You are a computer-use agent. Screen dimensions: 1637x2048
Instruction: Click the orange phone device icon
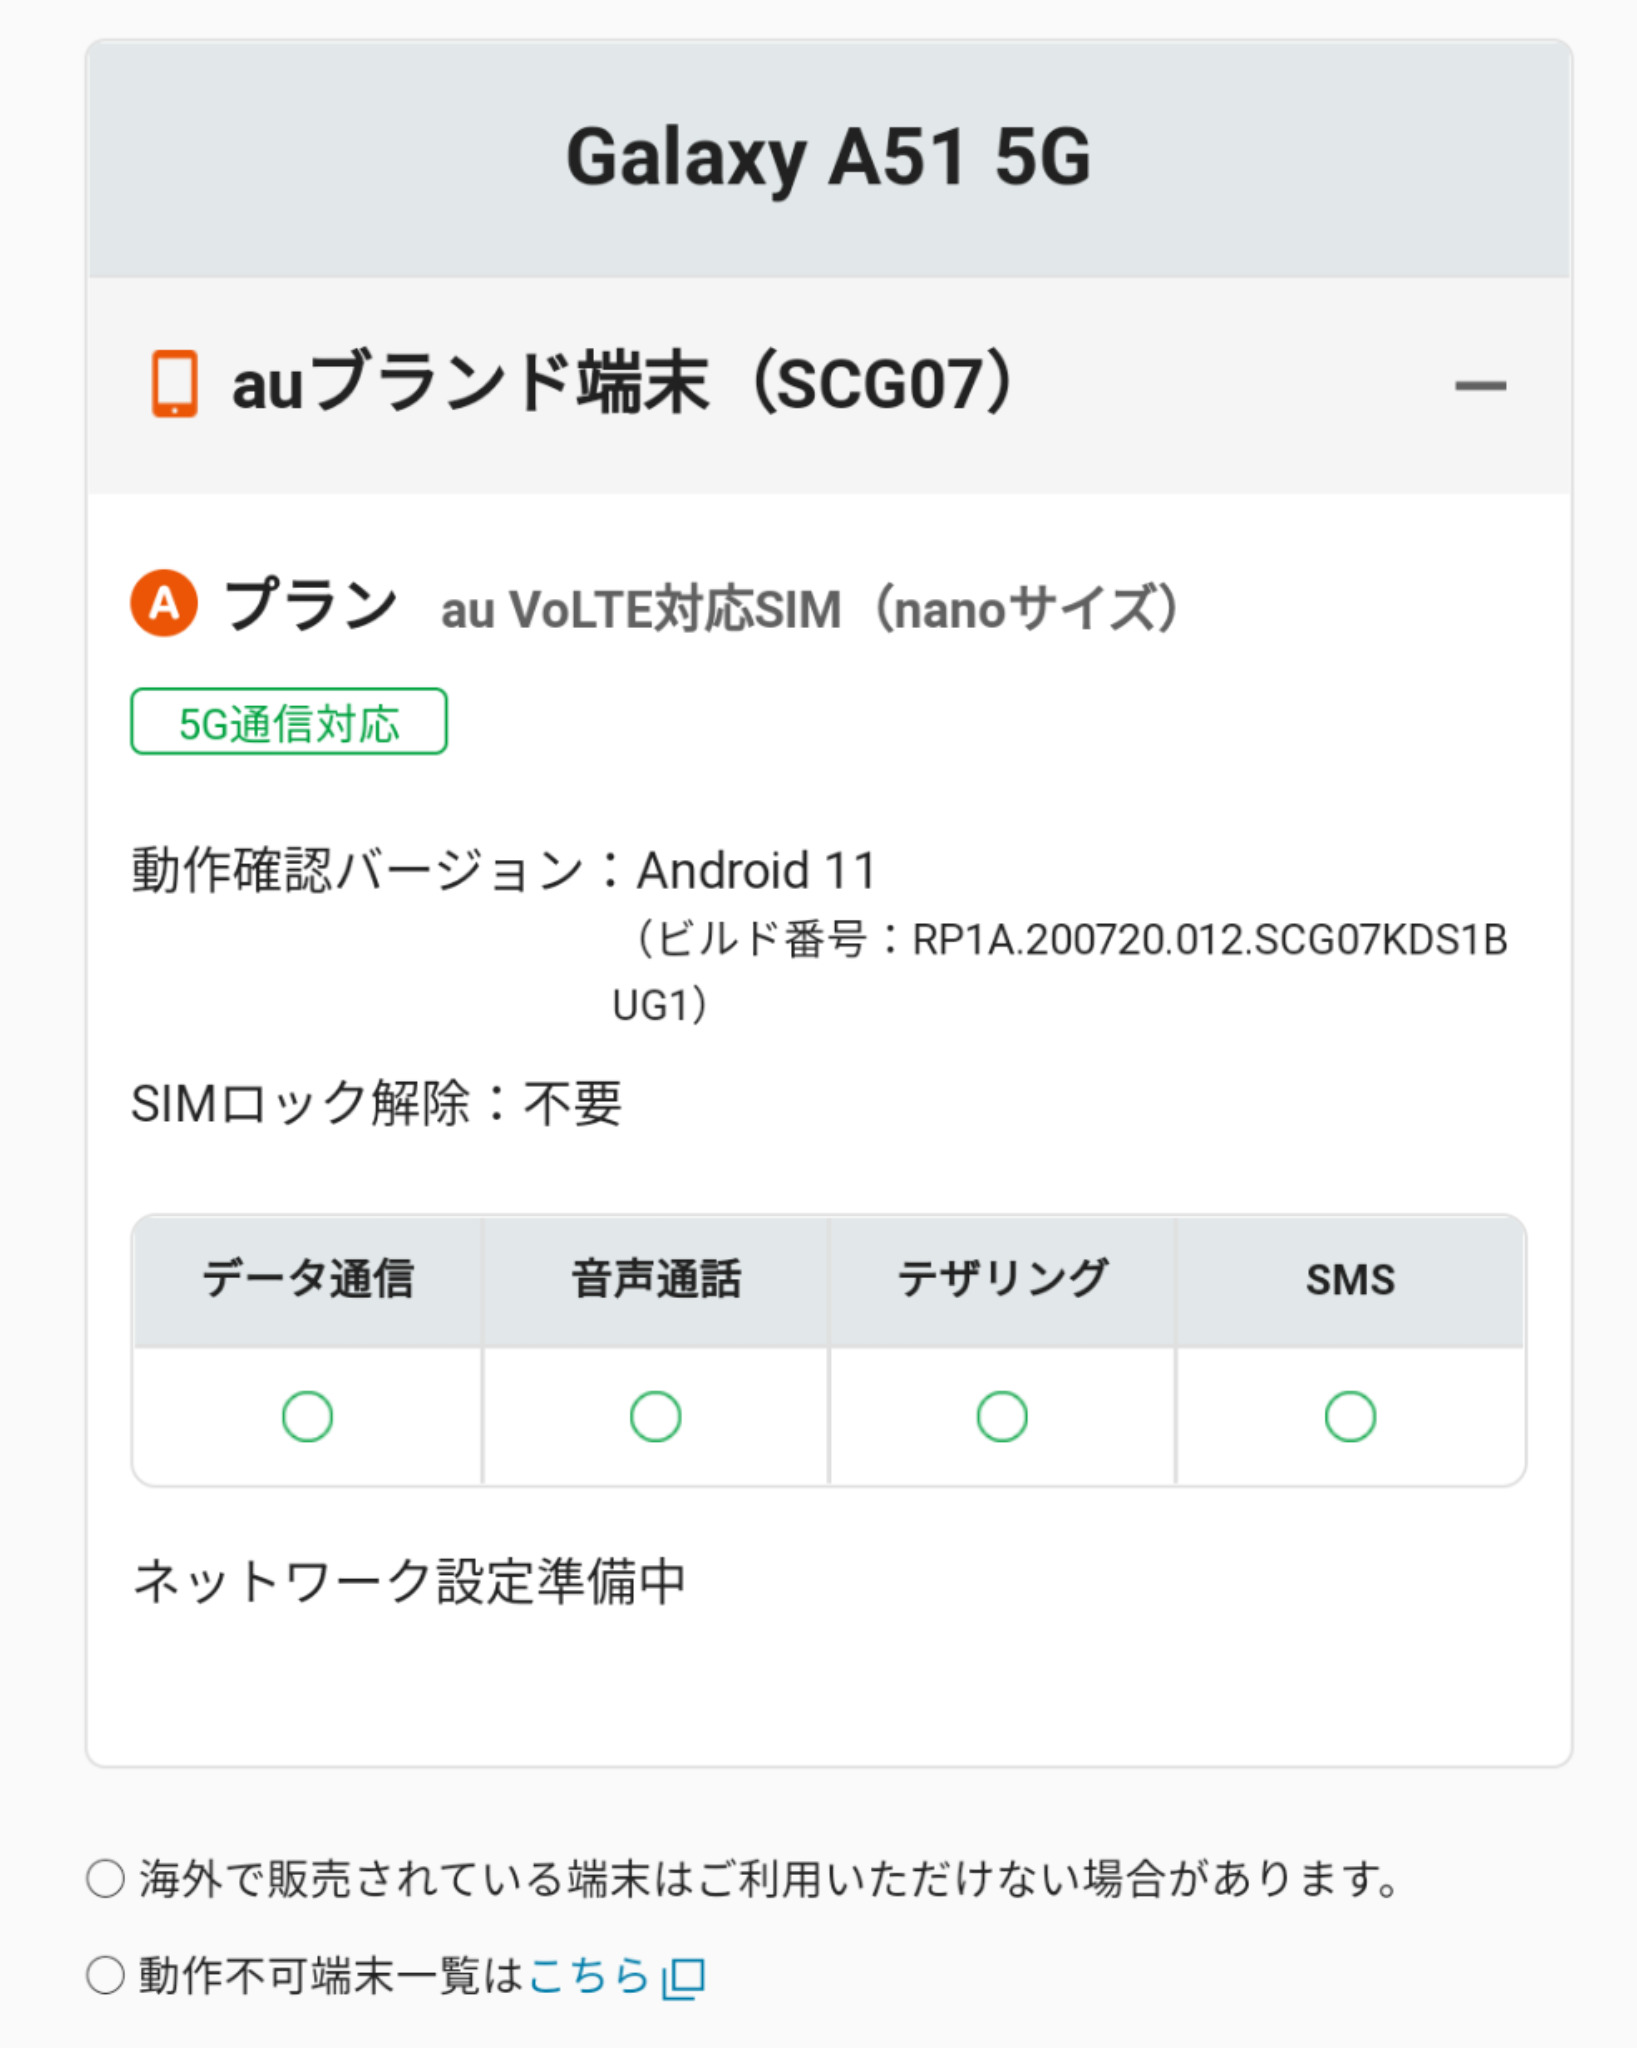point(174,383)
